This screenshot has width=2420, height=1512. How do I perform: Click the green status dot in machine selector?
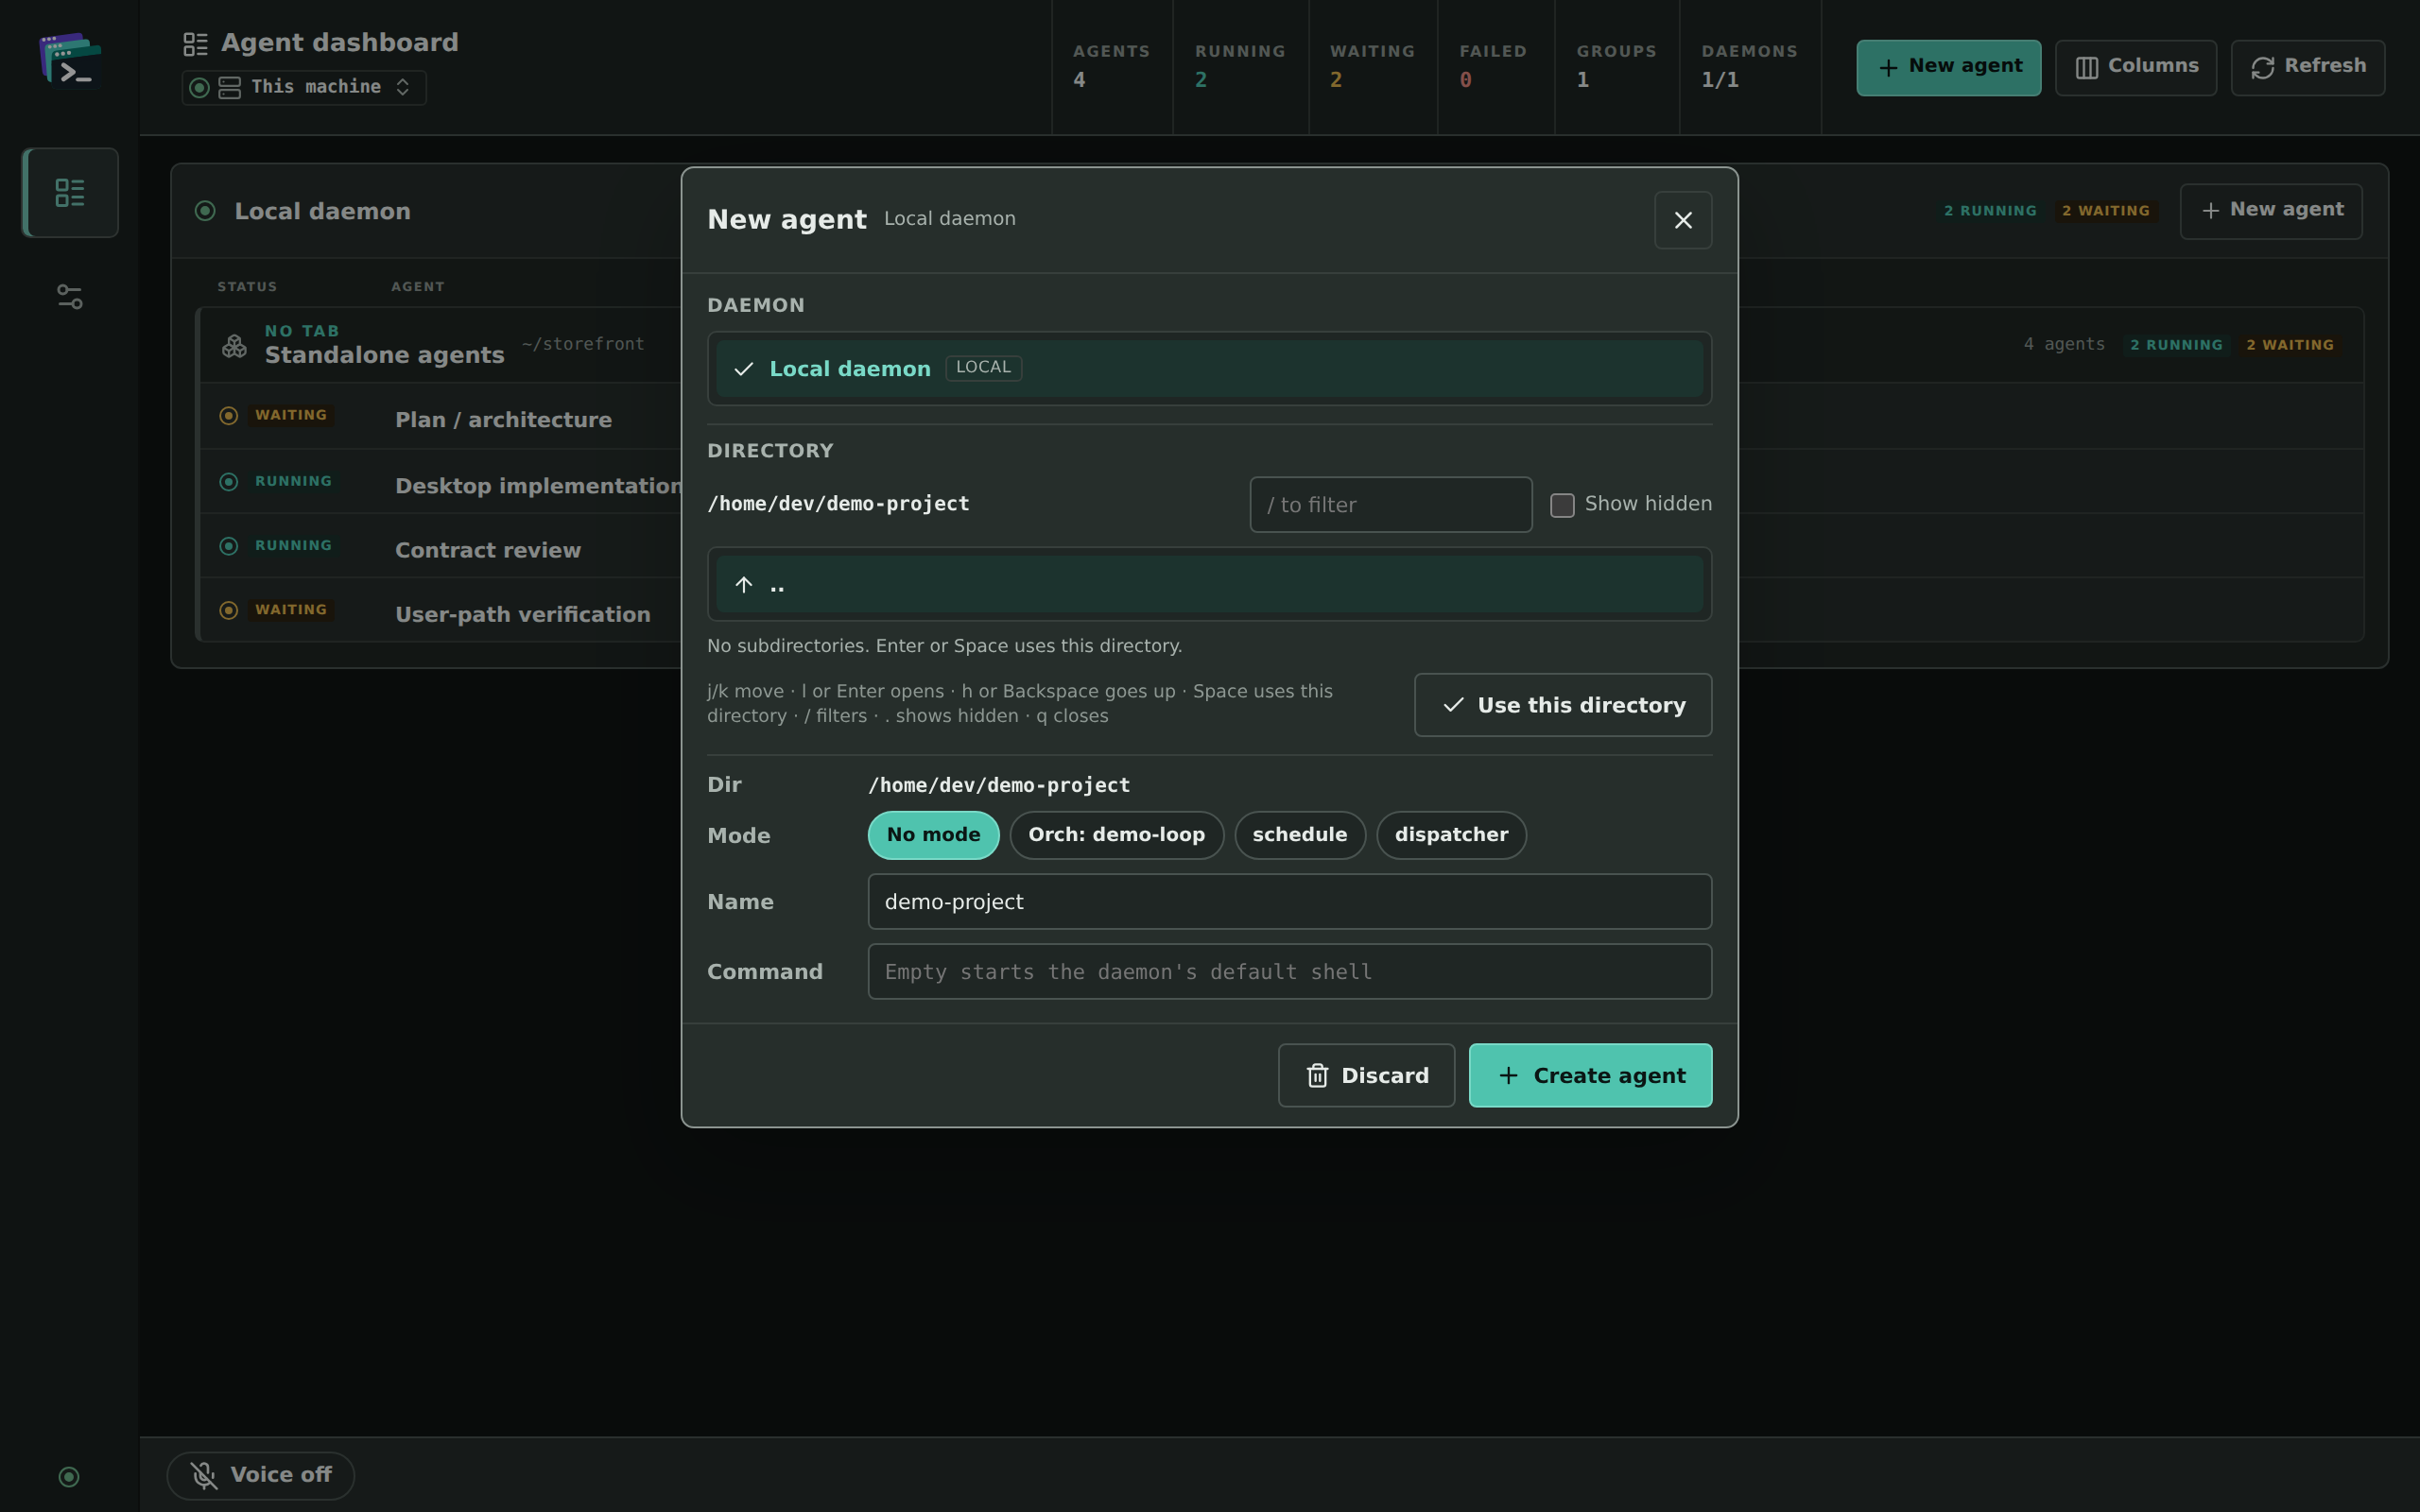coord(199,88)
